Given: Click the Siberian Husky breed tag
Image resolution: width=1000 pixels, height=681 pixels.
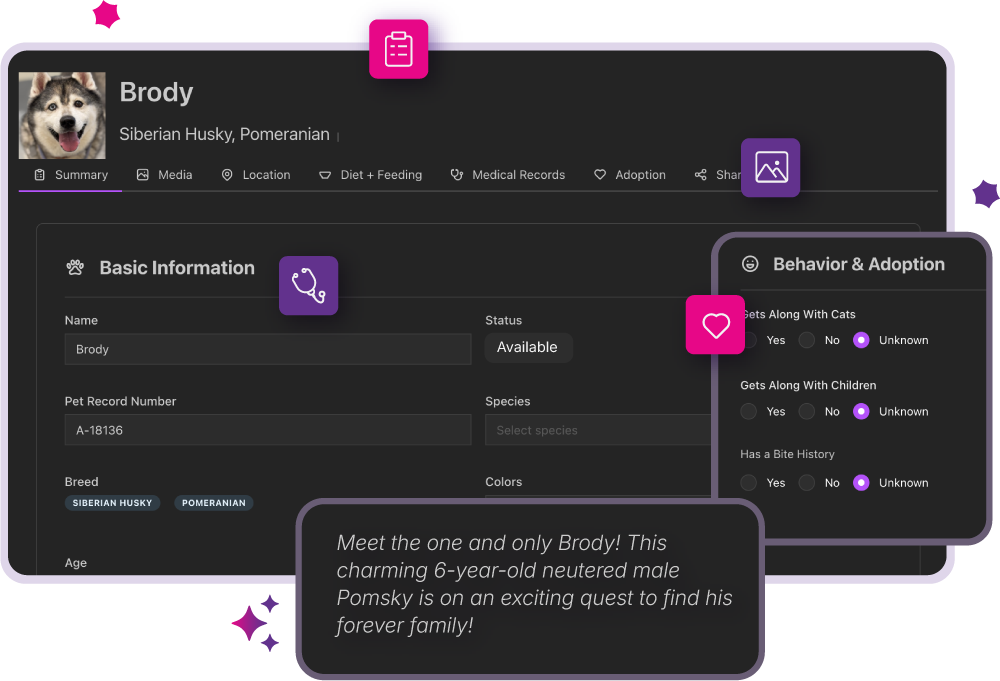Looking at the screenshot, I should tap(112, 502).
